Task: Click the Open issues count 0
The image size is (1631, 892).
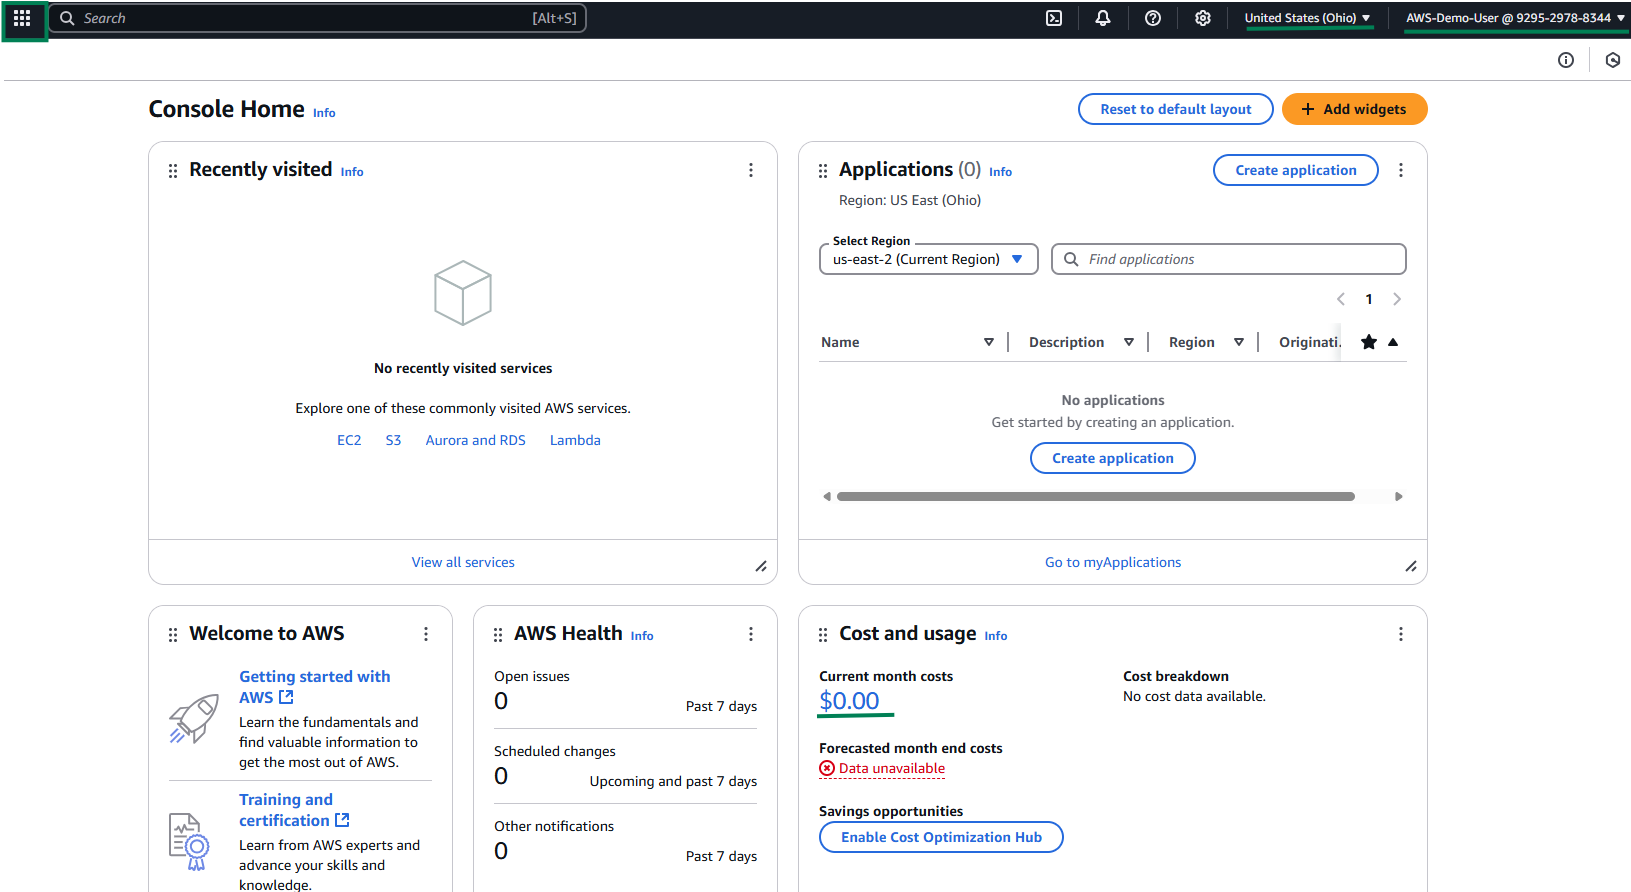Action: tap(501, 701)
